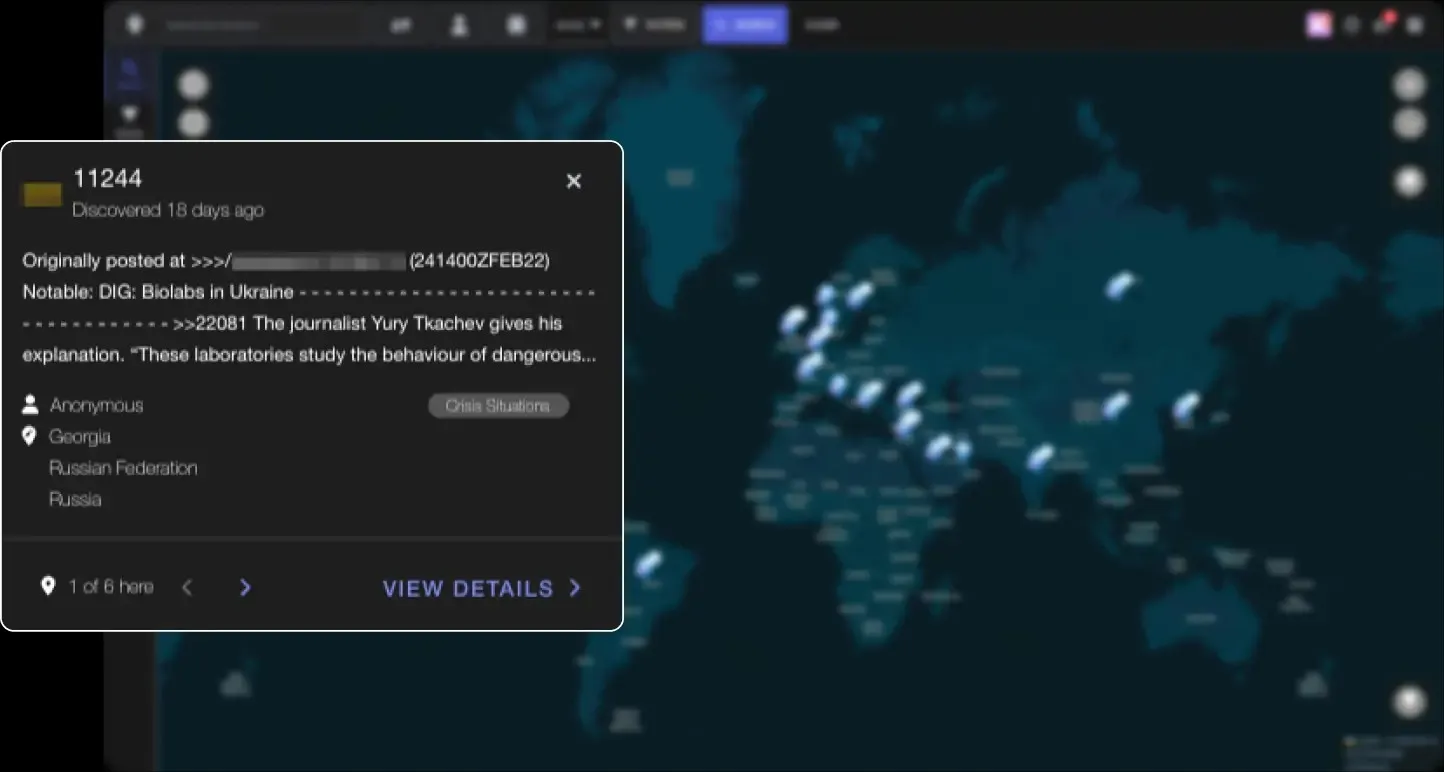Select the map marker over South America
1444x772 pixels.
coord(649,563)
